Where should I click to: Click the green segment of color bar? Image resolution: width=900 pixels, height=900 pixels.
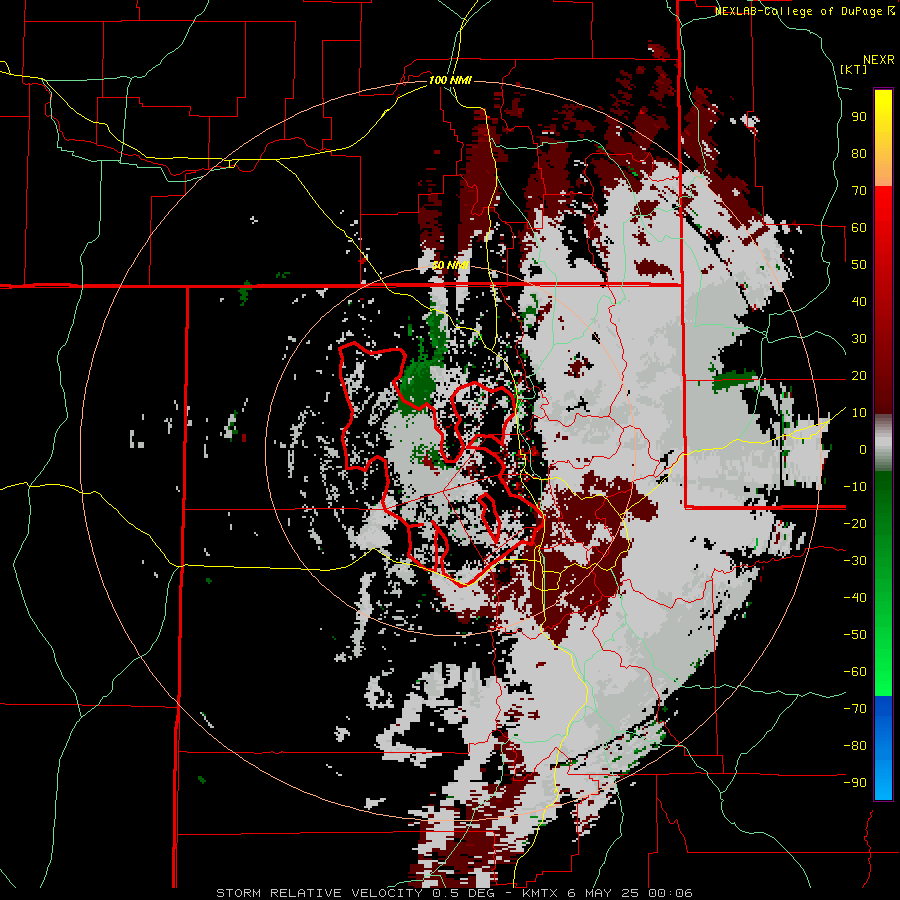[x=883, y=583]
